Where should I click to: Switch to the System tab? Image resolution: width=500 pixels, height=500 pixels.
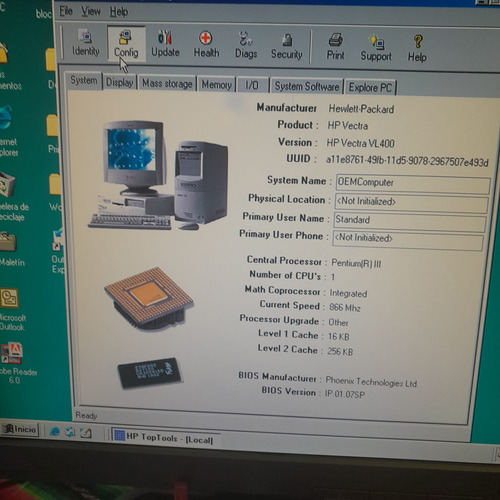click(84, 80)
